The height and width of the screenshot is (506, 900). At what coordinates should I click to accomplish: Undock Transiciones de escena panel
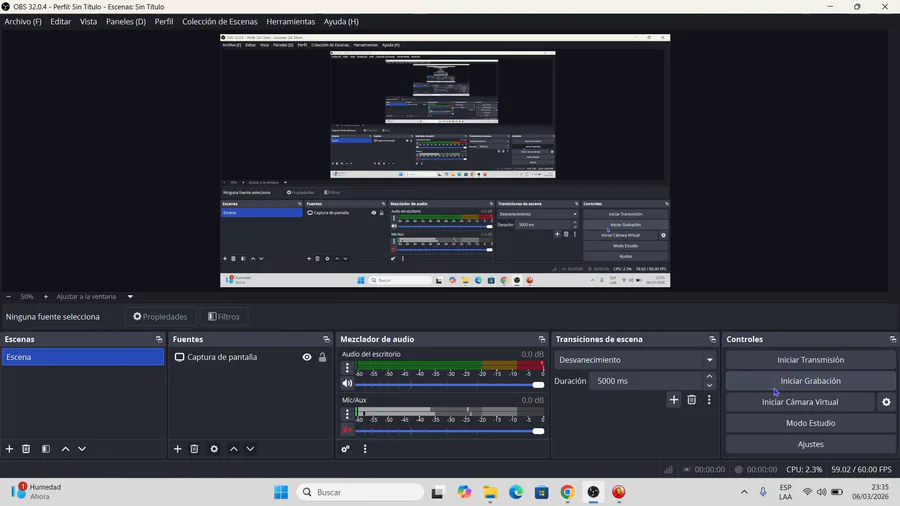(712, 339)
